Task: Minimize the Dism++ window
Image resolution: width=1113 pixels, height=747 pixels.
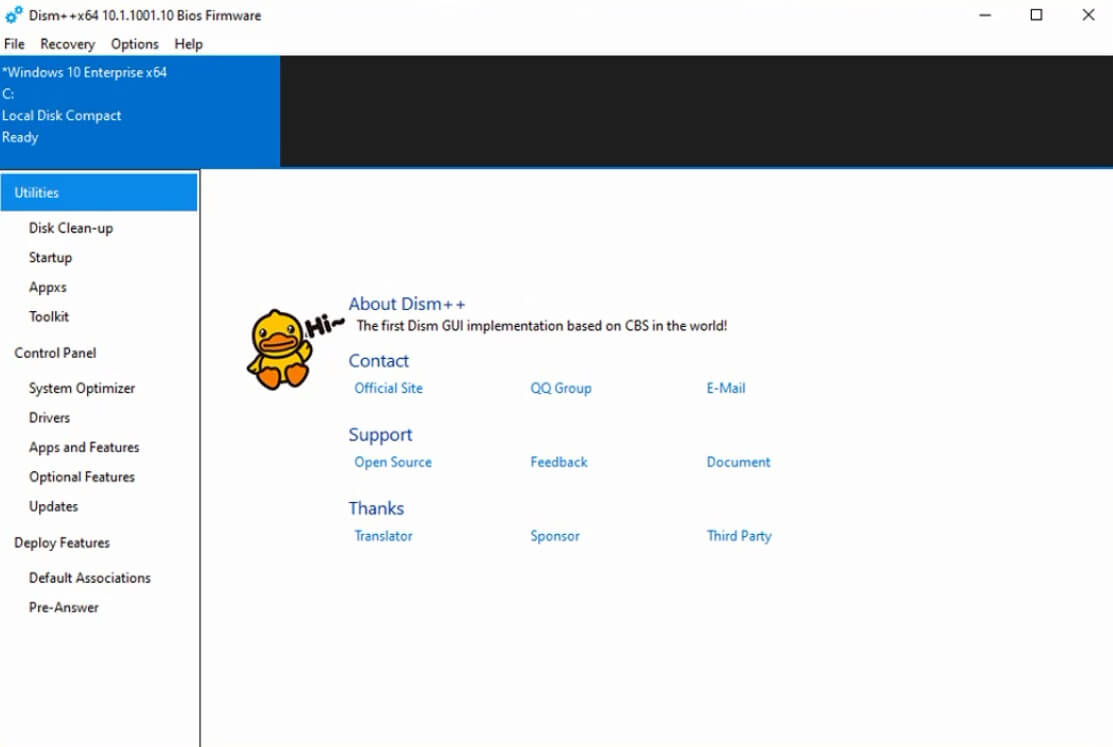Action: click(985, 15)
